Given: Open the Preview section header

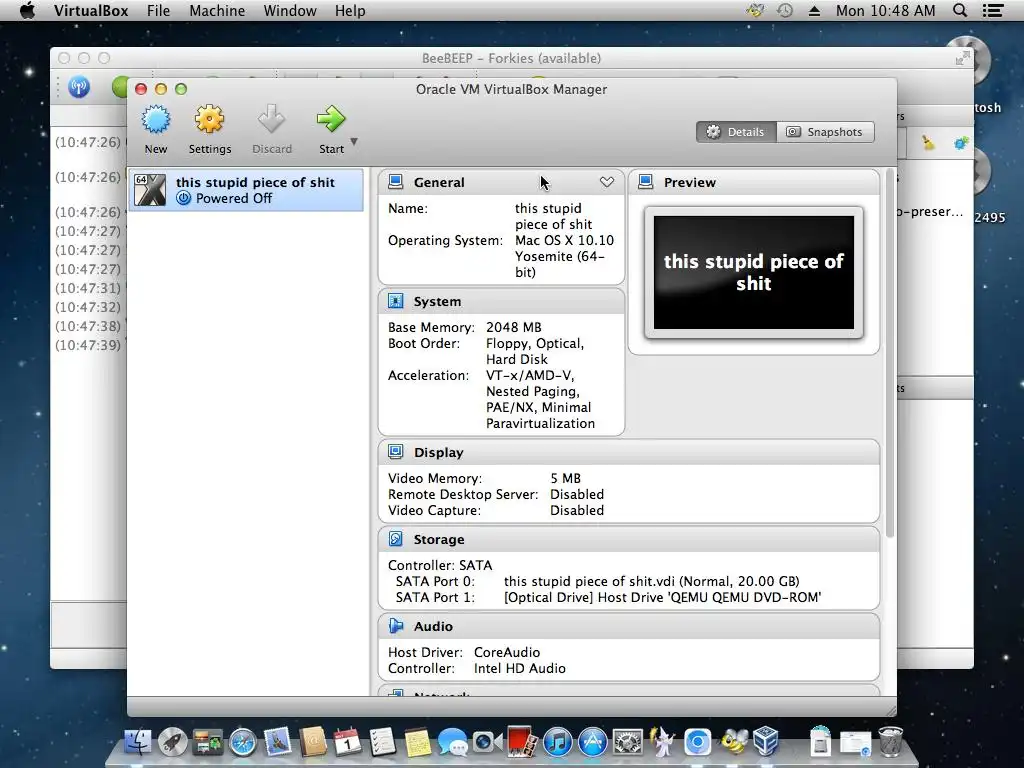Looking at the screenshot, I should (690, 182).
